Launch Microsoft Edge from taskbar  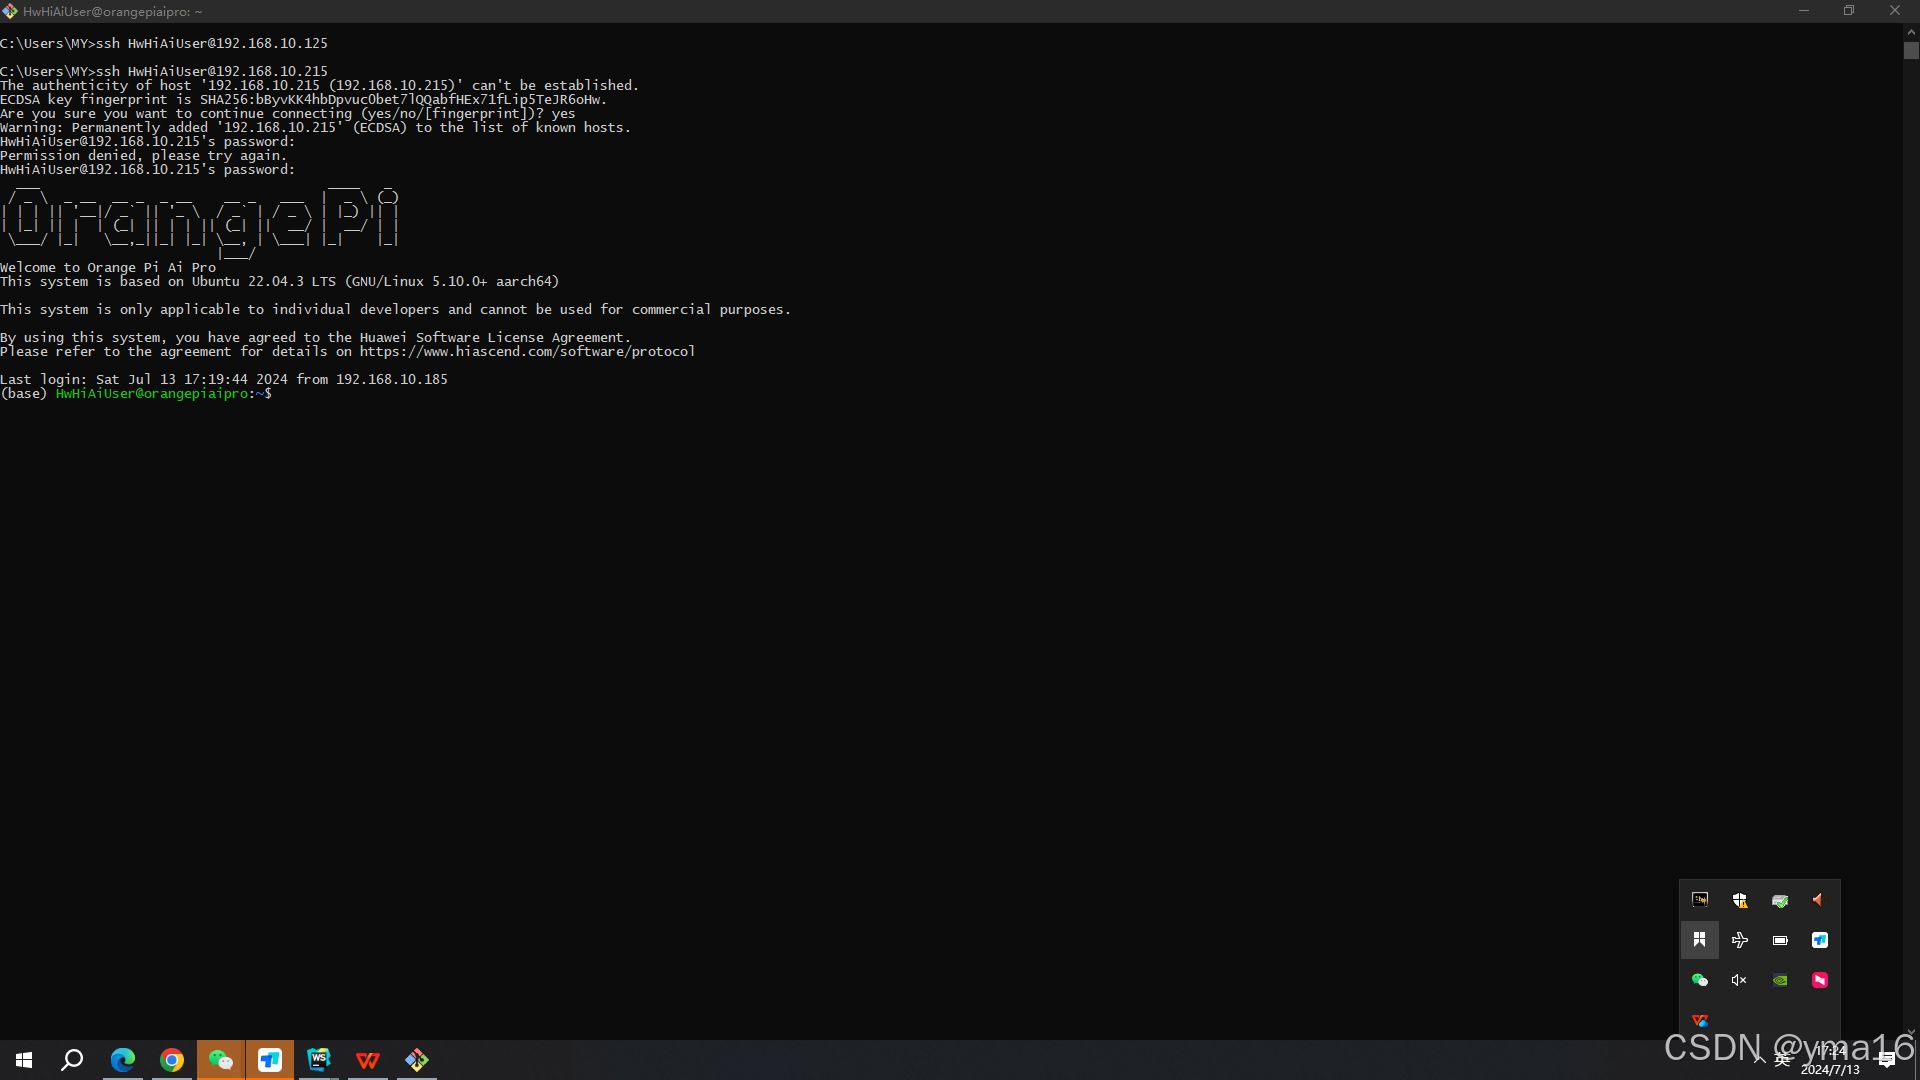pyautogui.click(x=122, y=1060)
